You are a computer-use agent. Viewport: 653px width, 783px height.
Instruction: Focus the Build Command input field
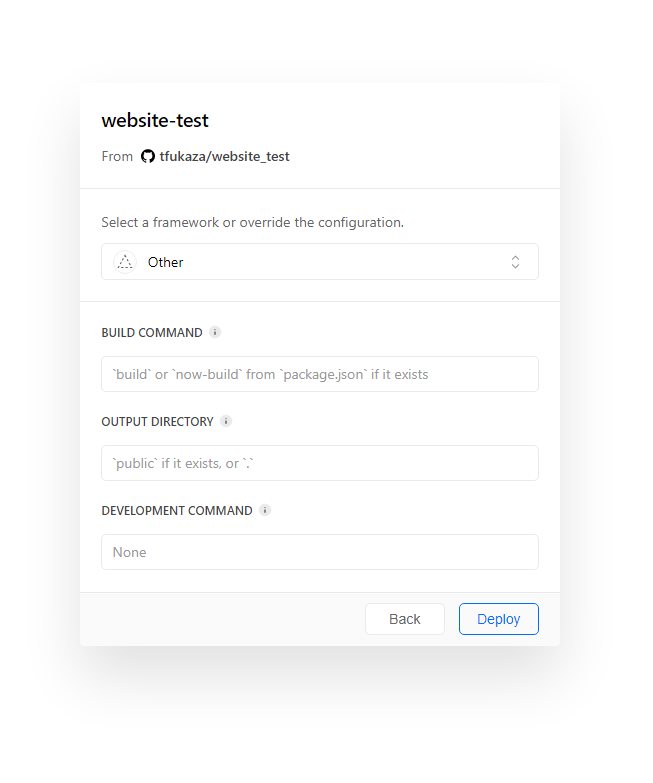pos(319,374)
